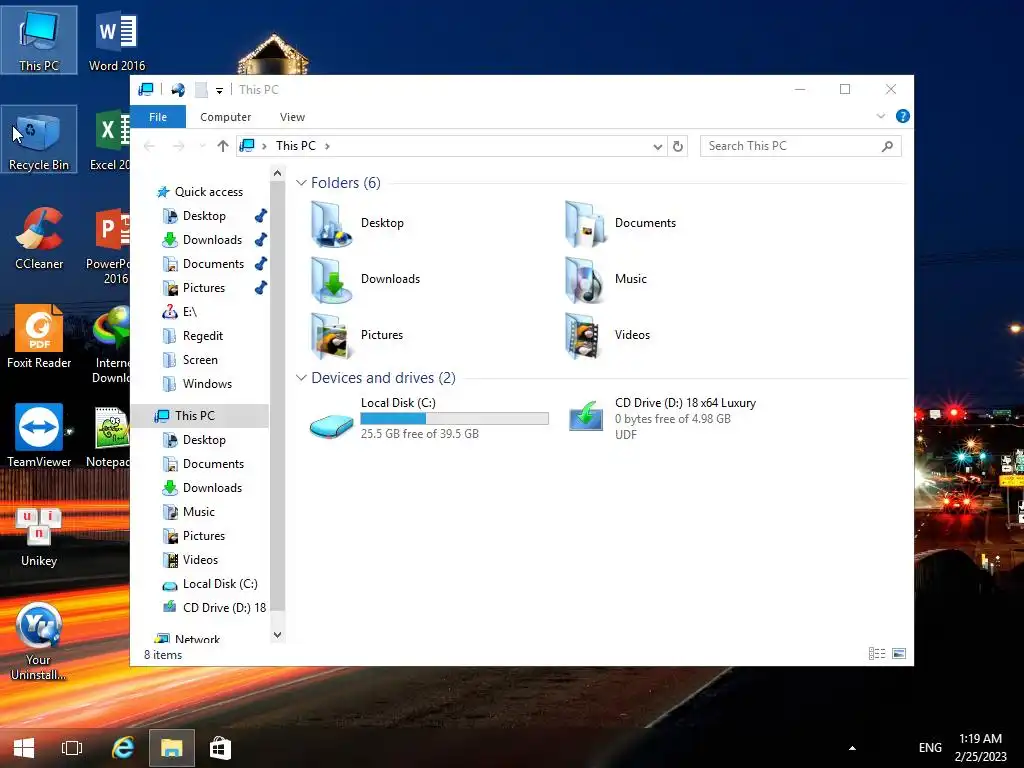Click This PC in the address breadcrumb
The image size is (1024, 768).
click(x=295, y=146)
